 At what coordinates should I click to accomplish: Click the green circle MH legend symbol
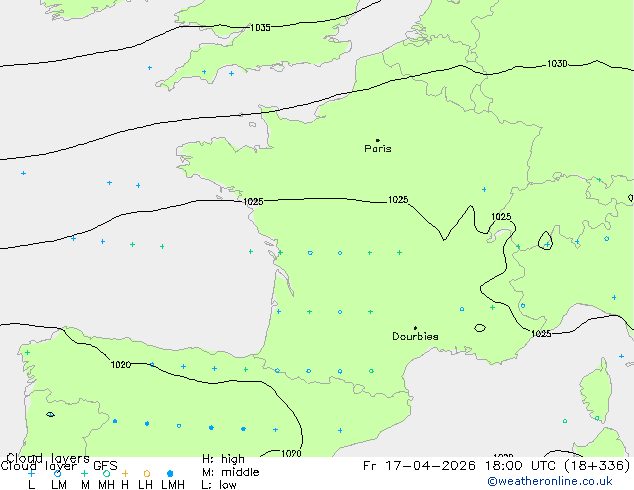(x=106, y=473)
